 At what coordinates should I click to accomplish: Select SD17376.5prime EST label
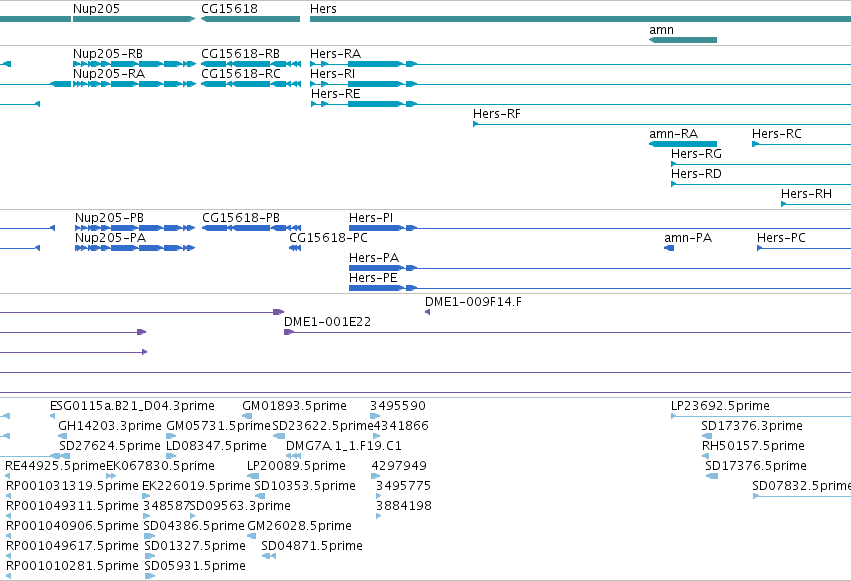[756, 466]
